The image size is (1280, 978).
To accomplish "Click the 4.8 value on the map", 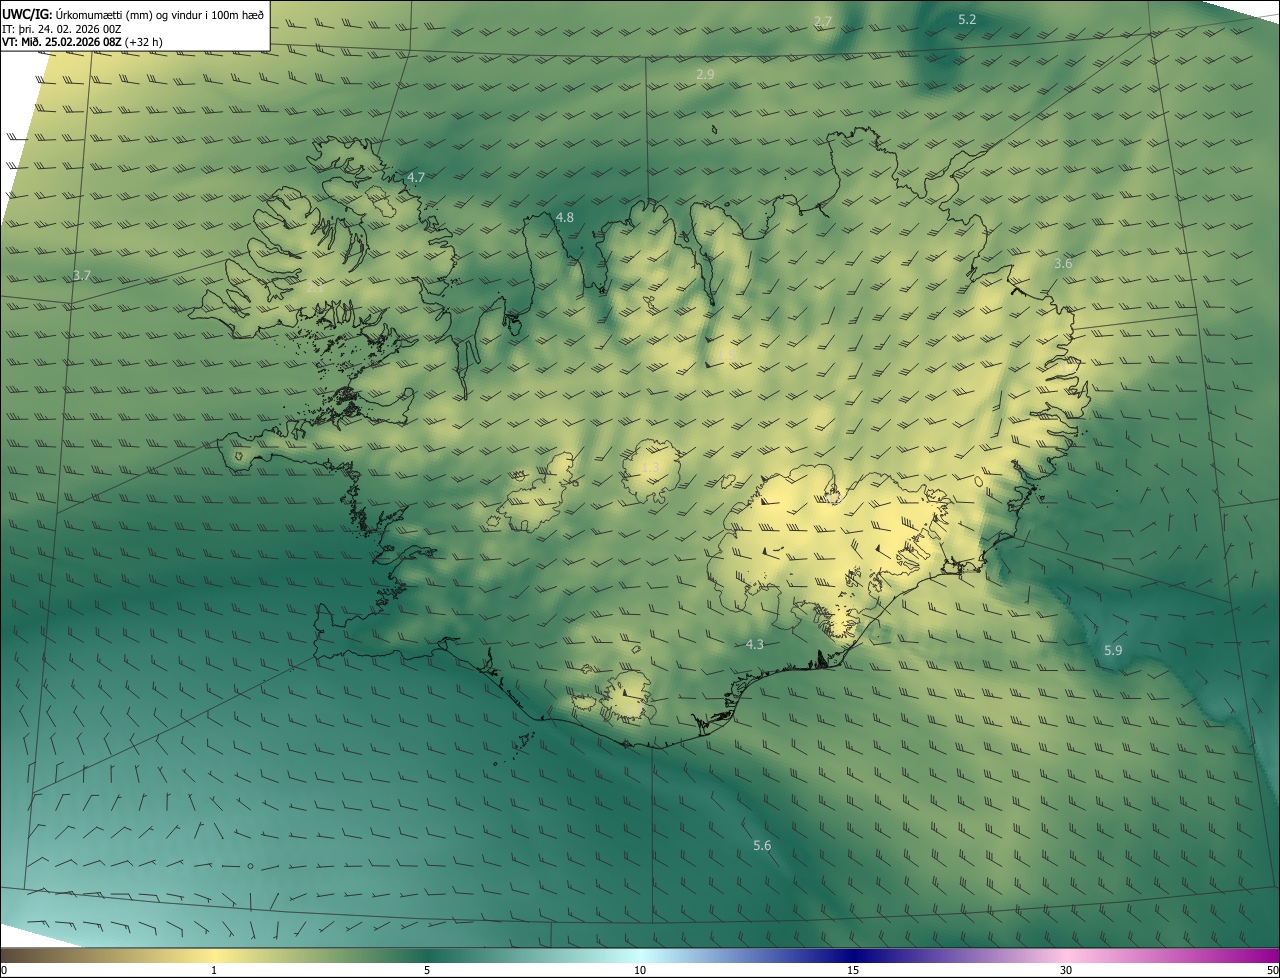I will tap(564, 217).
